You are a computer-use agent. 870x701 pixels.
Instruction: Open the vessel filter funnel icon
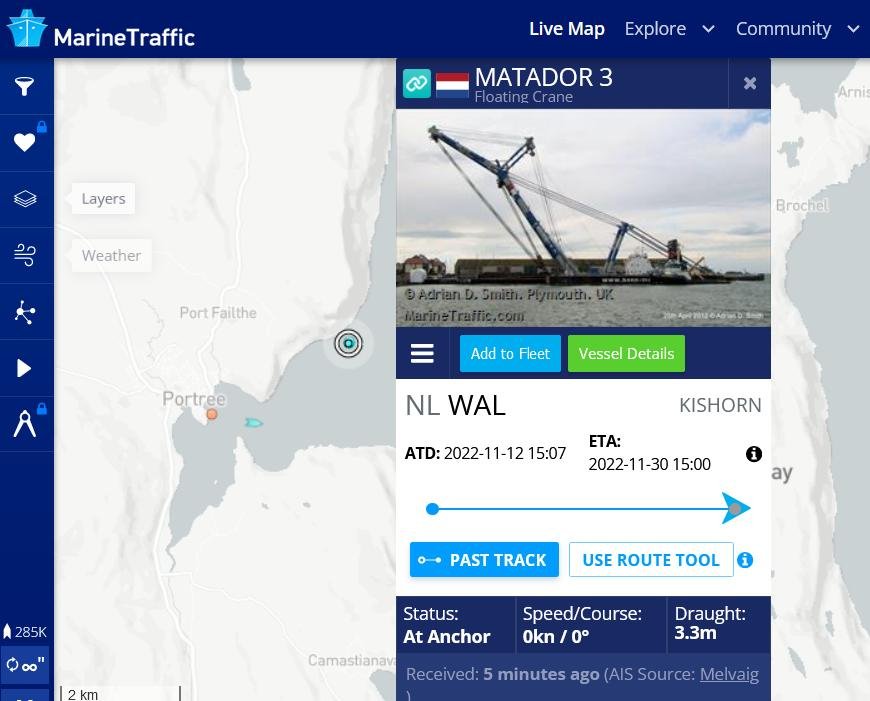(24, 86)
